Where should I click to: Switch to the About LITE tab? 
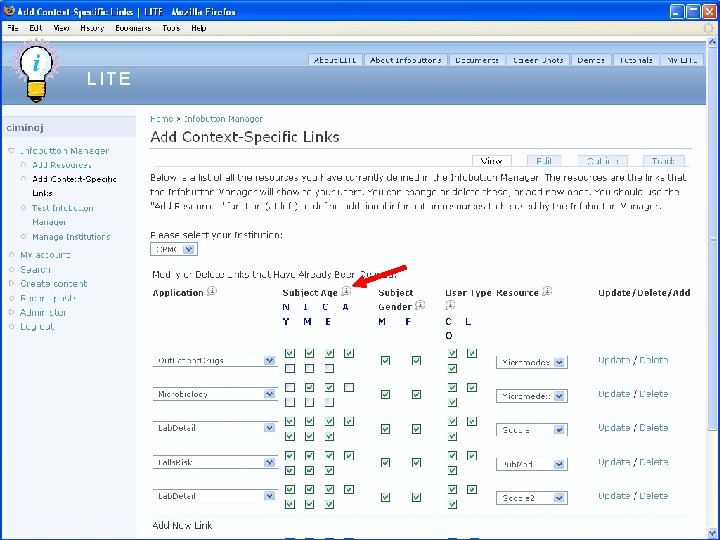pos(335,60)
